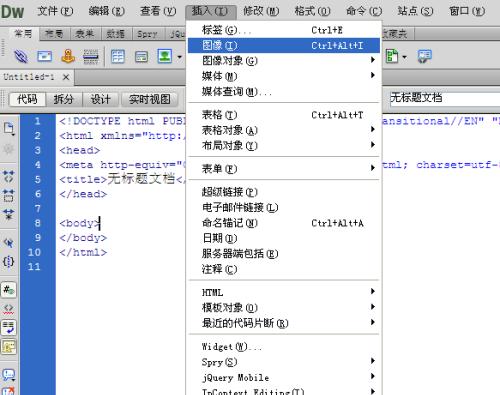Choose Widget(W)... menu entry
The width and height of the screenshot is (500, 395).
click(284, 347)
